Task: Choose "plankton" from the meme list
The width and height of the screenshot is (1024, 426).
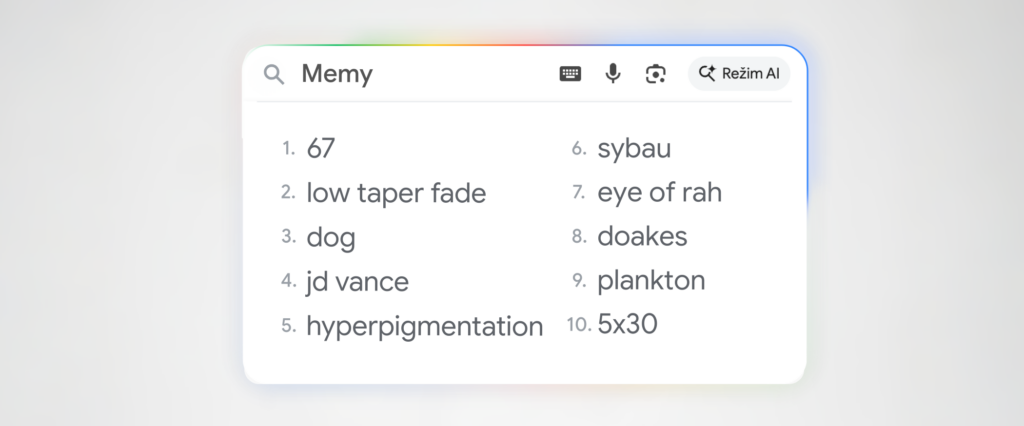Action: point(651,281)
